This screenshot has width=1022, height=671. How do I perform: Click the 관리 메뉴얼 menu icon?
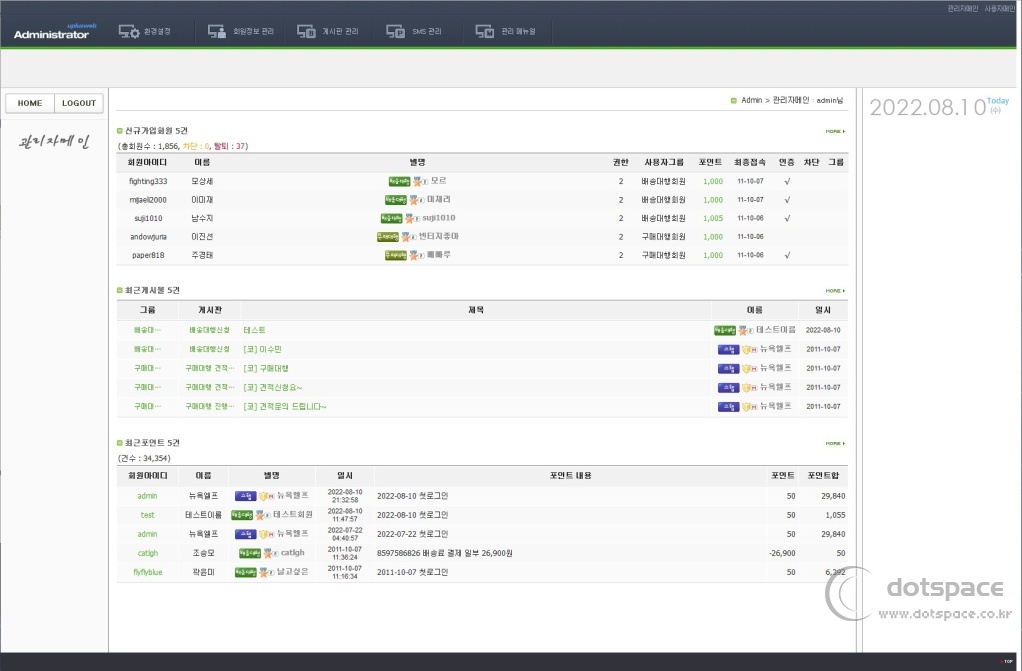point(485,32)
